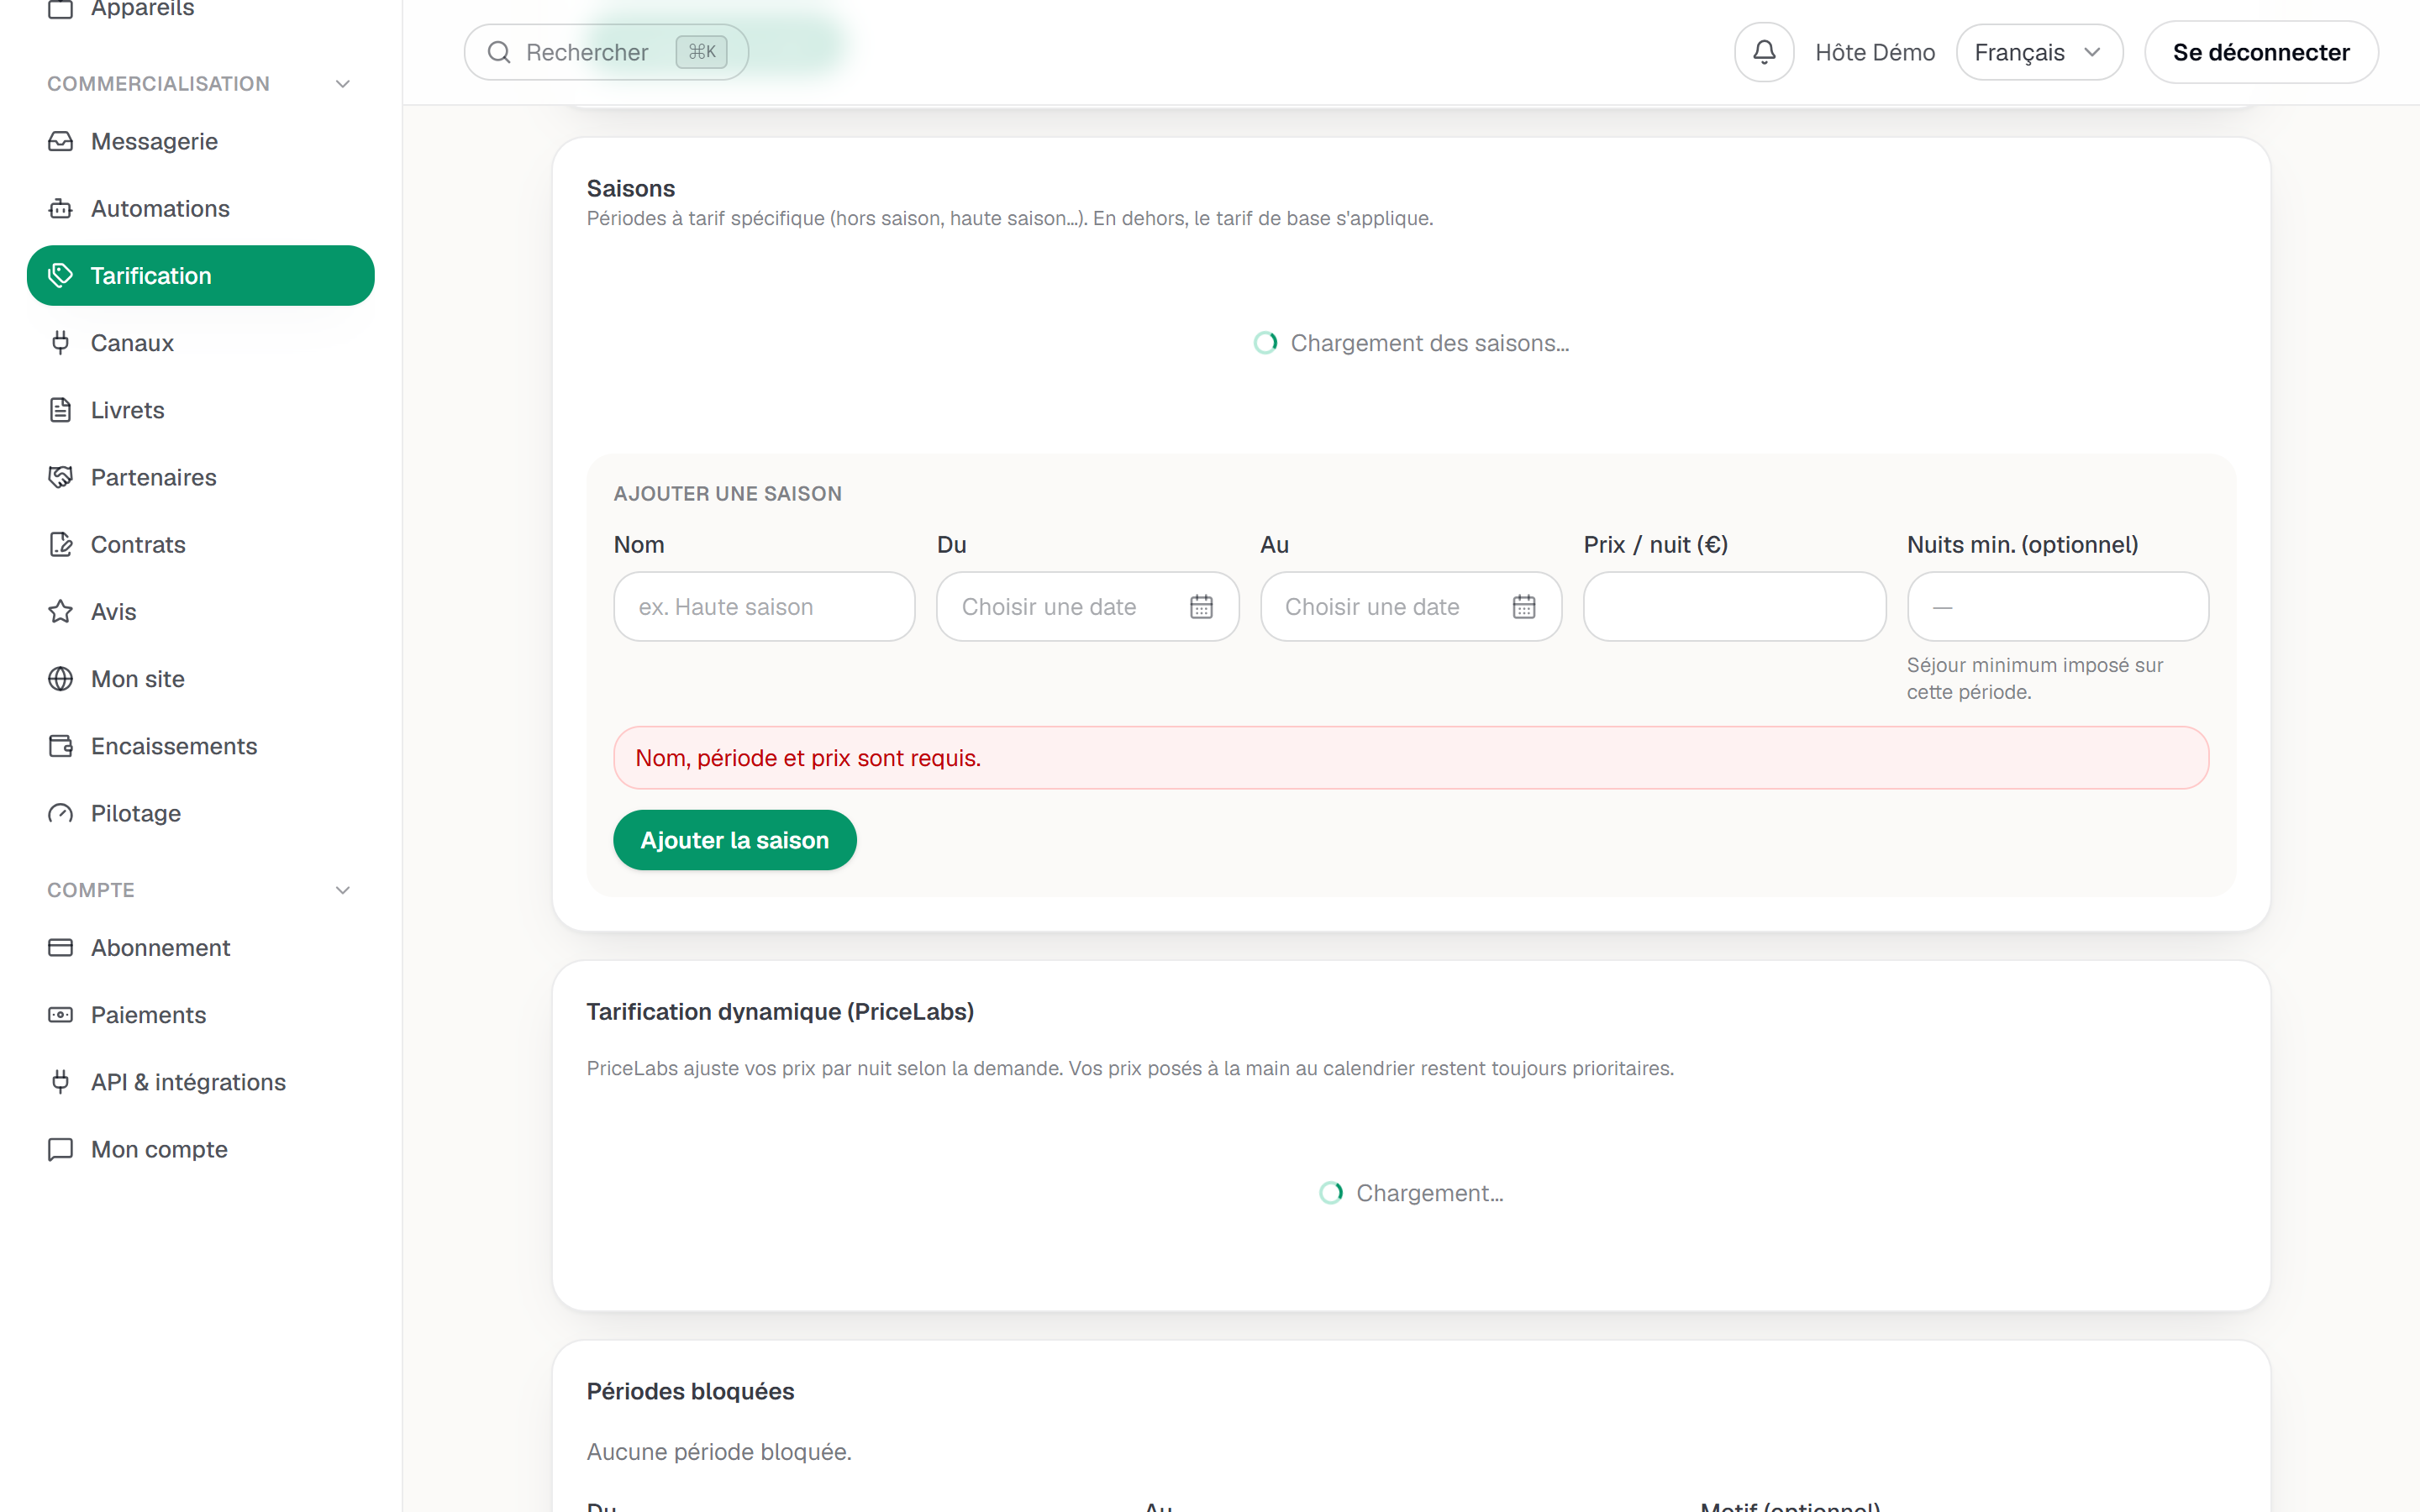
Task: Open calendar picker in the Du field
Action: click(1201, 607)
